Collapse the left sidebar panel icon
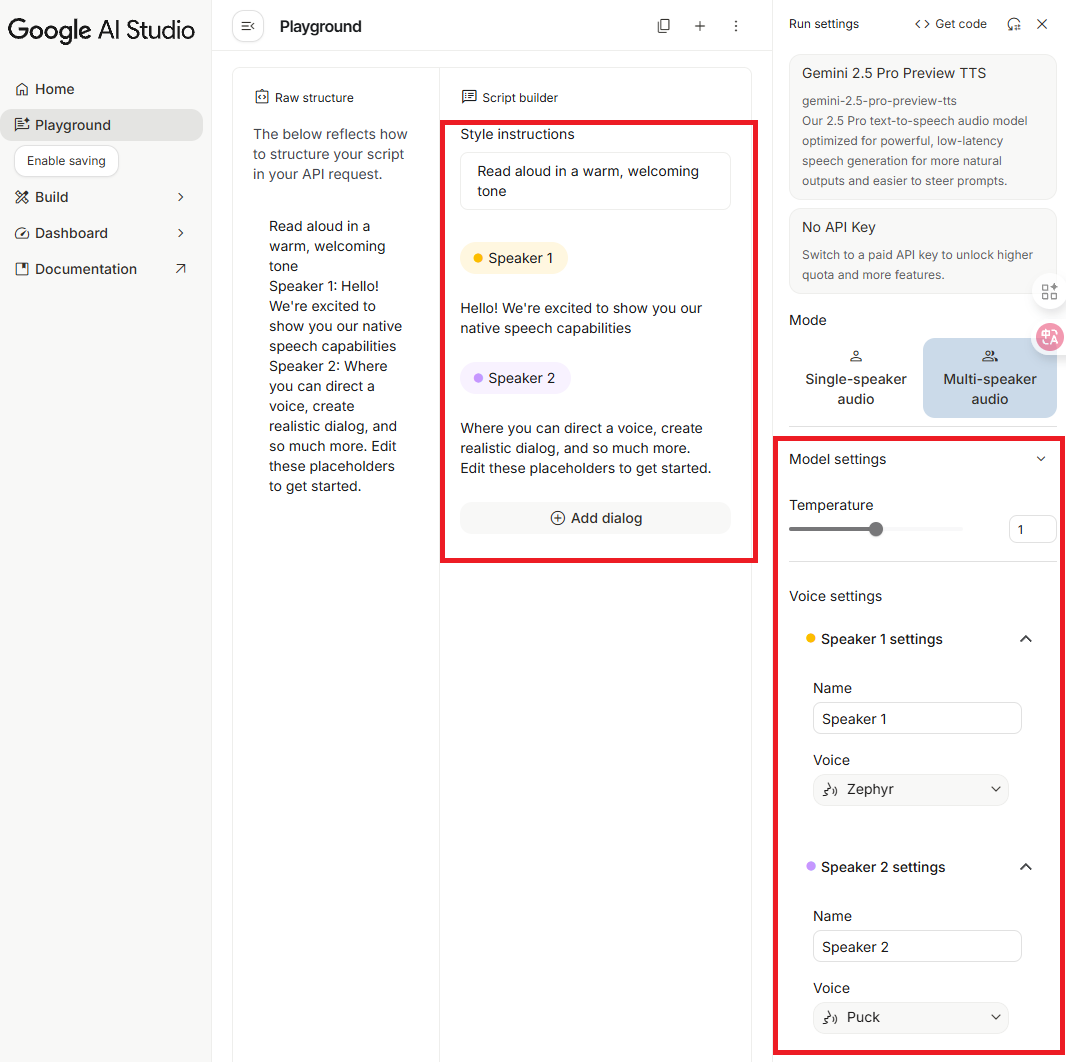Image resolution: width=1066 pixels, height=1062 pixels. (x=248, y=26)
